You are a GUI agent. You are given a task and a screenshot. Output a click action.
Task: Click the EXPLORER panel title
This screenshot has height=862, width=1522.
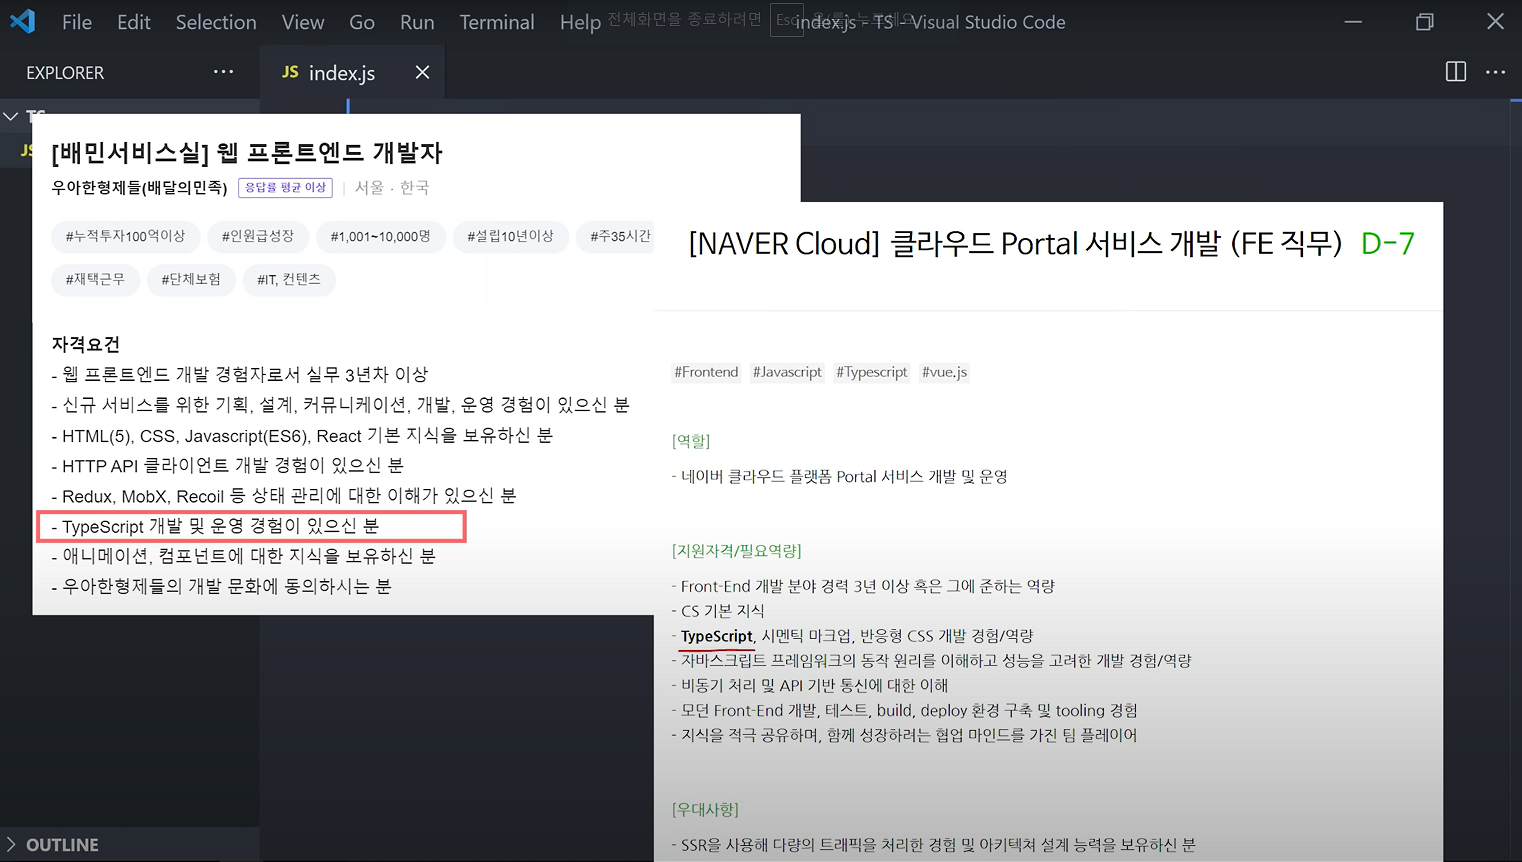click(x=65, y=73)
